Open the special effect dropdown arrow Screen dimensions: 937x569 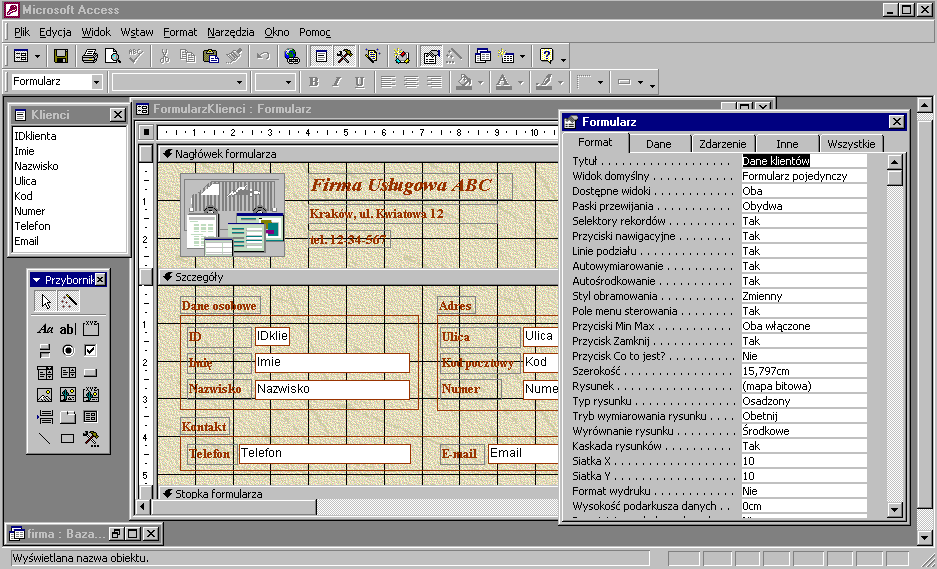pyautogui.click(x=641, y=82)
